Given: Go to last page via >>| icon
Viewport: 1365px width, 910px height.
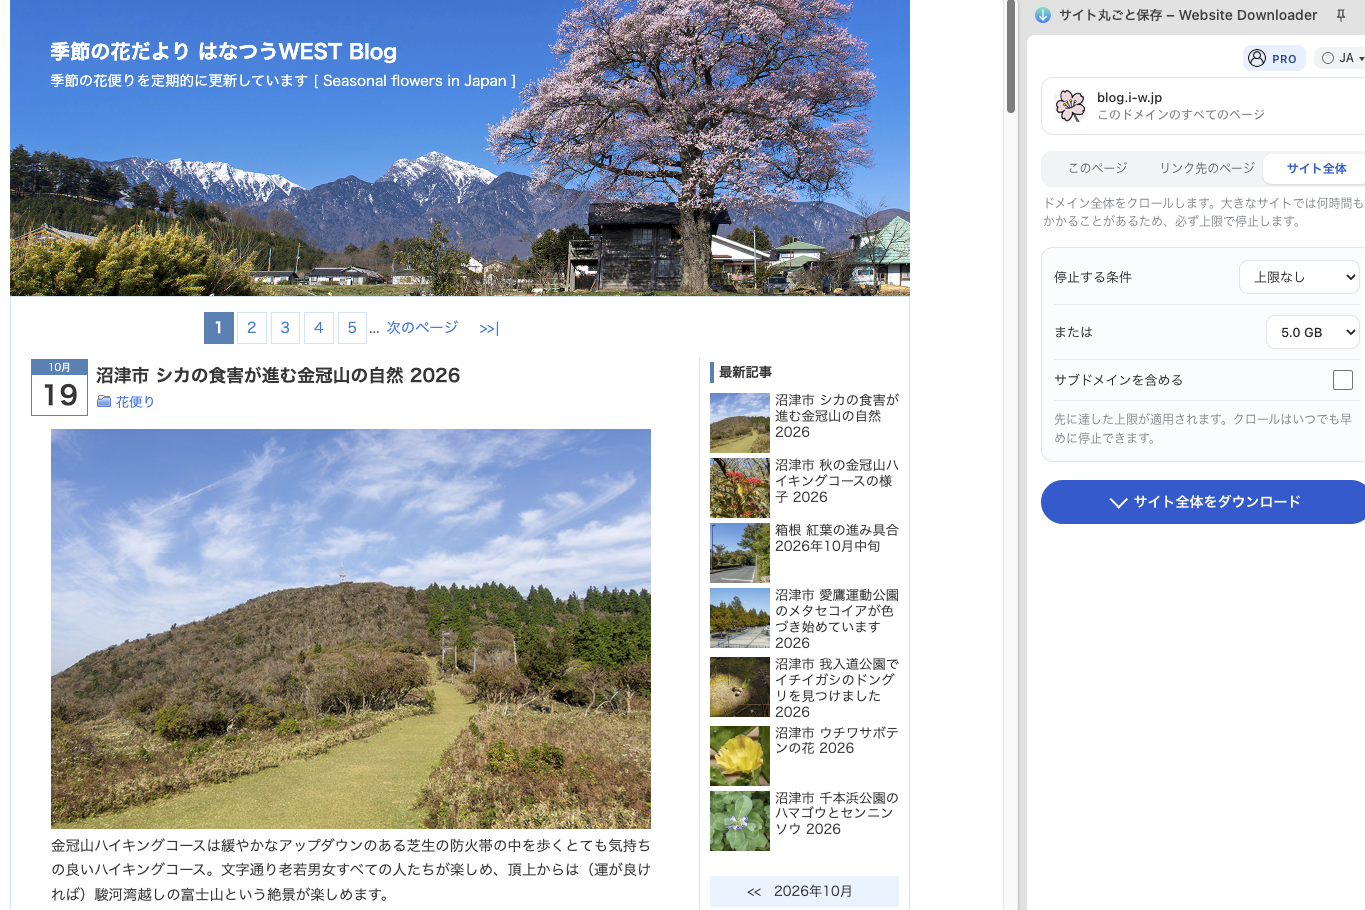Looking at the screenshot, I should 489,328.
